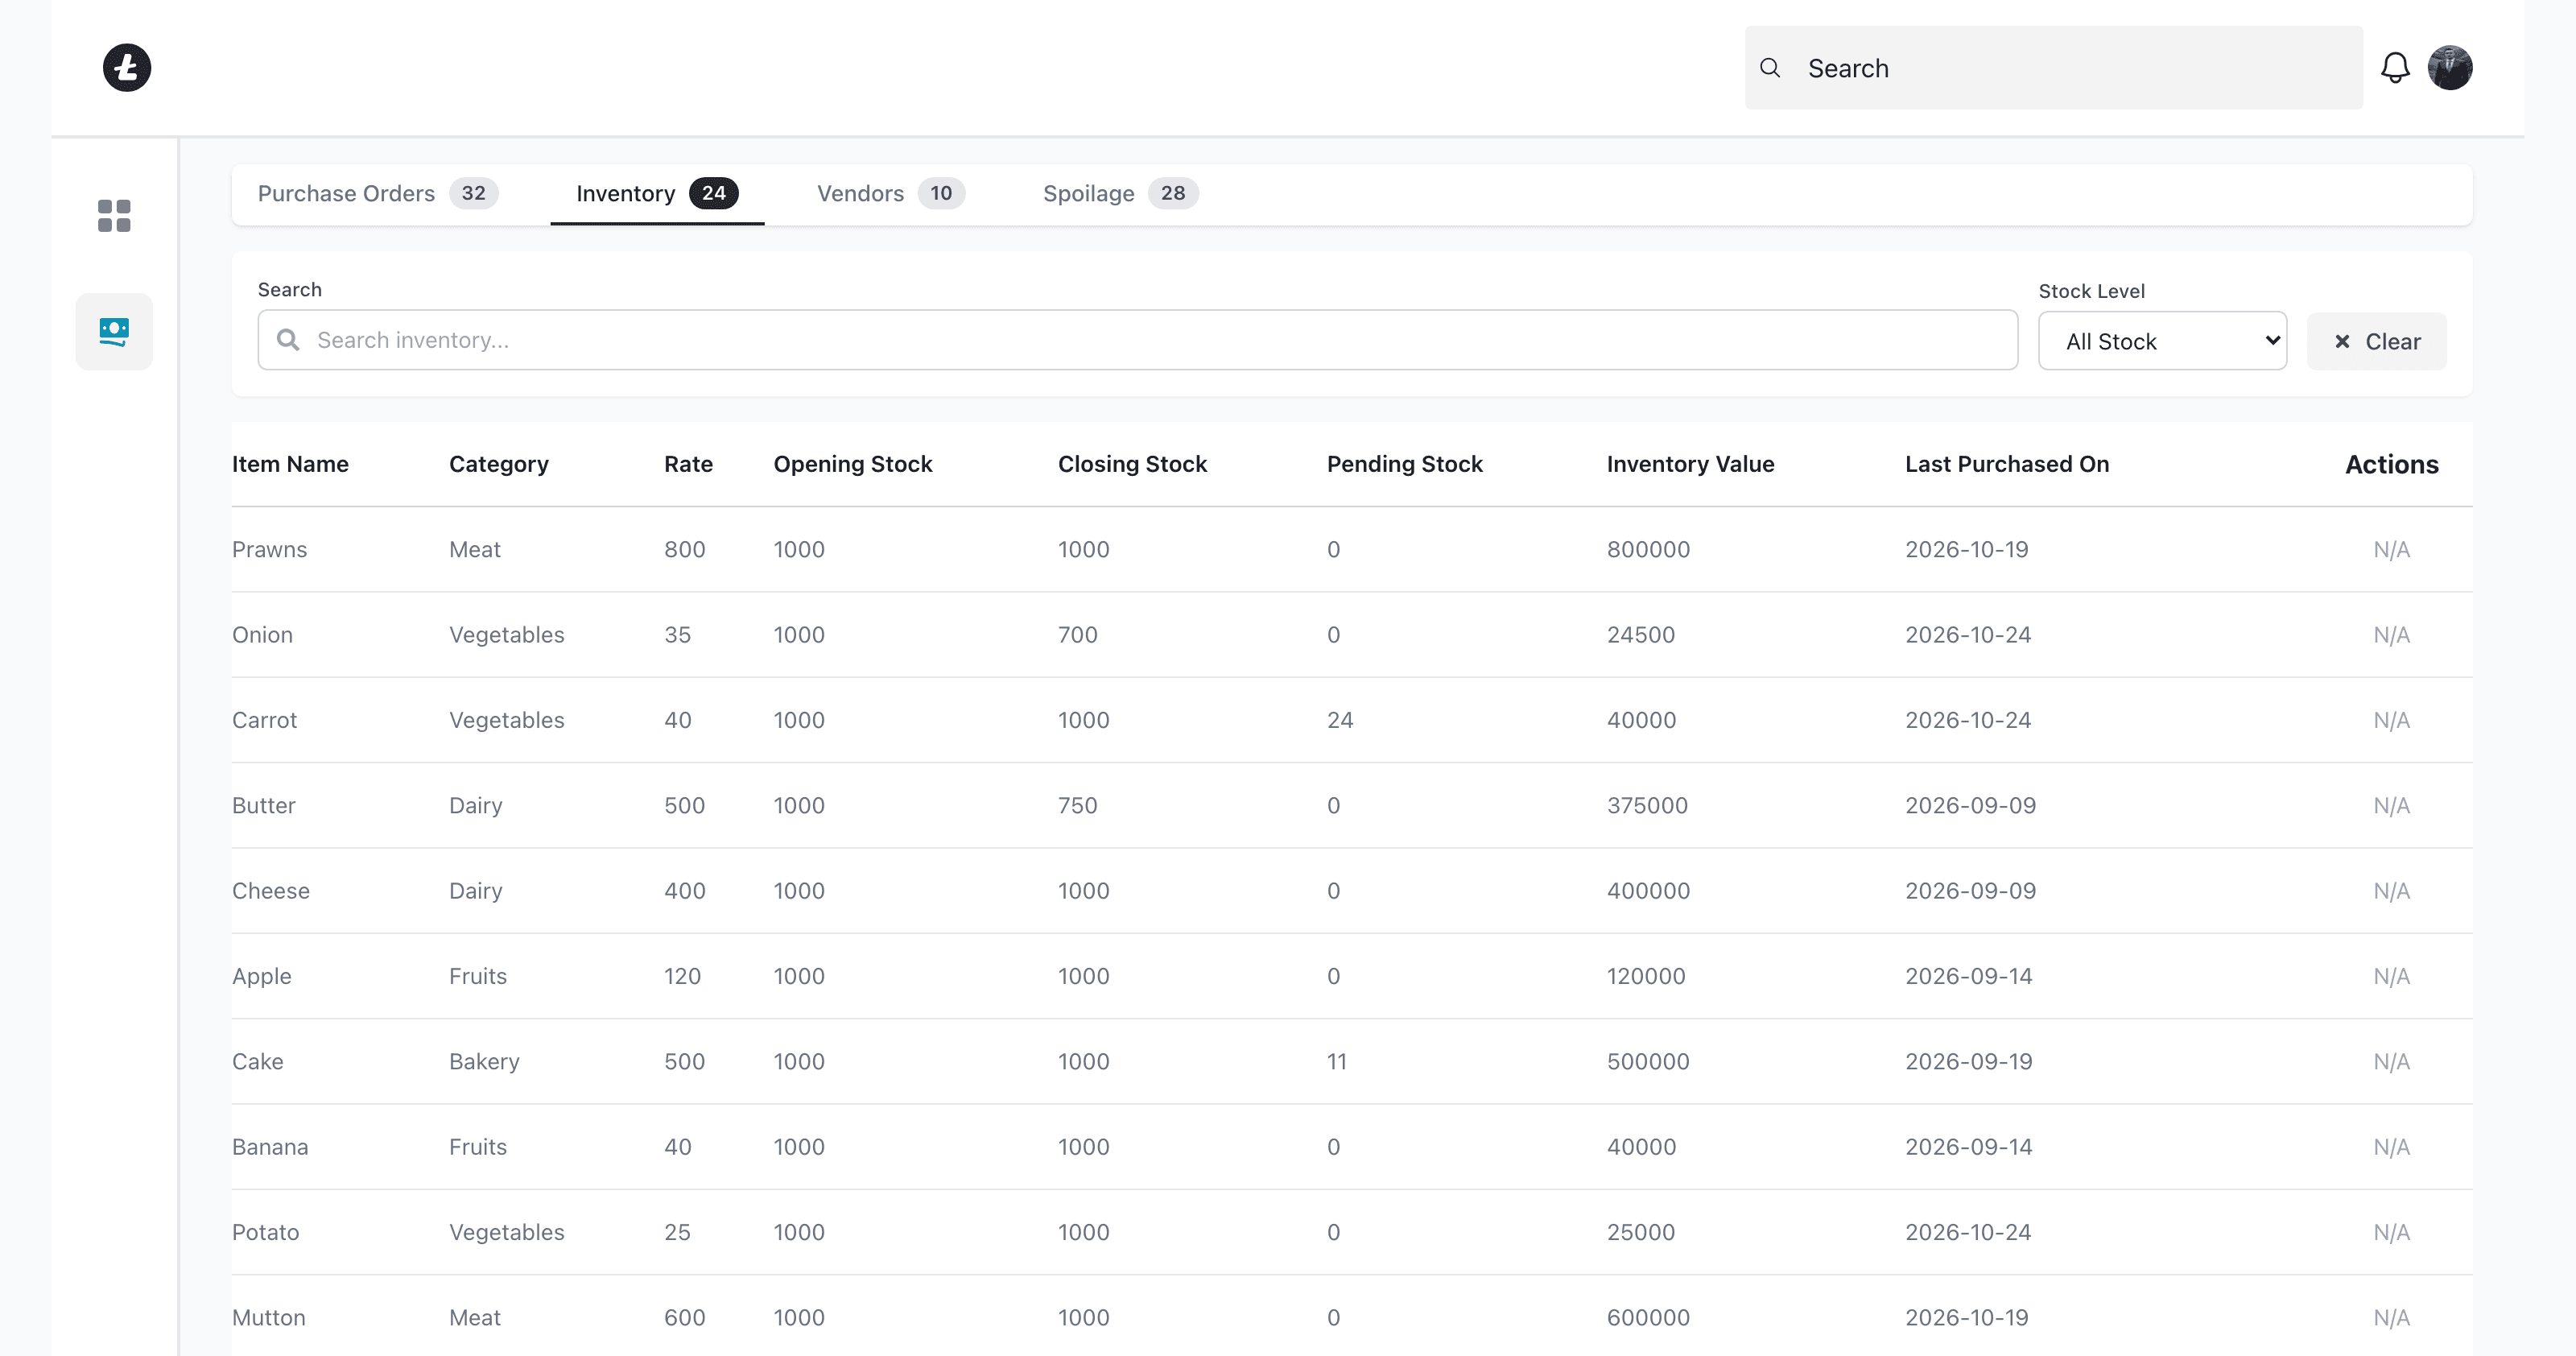Click the Closing Stock column header

click(x=1132, y=464)
